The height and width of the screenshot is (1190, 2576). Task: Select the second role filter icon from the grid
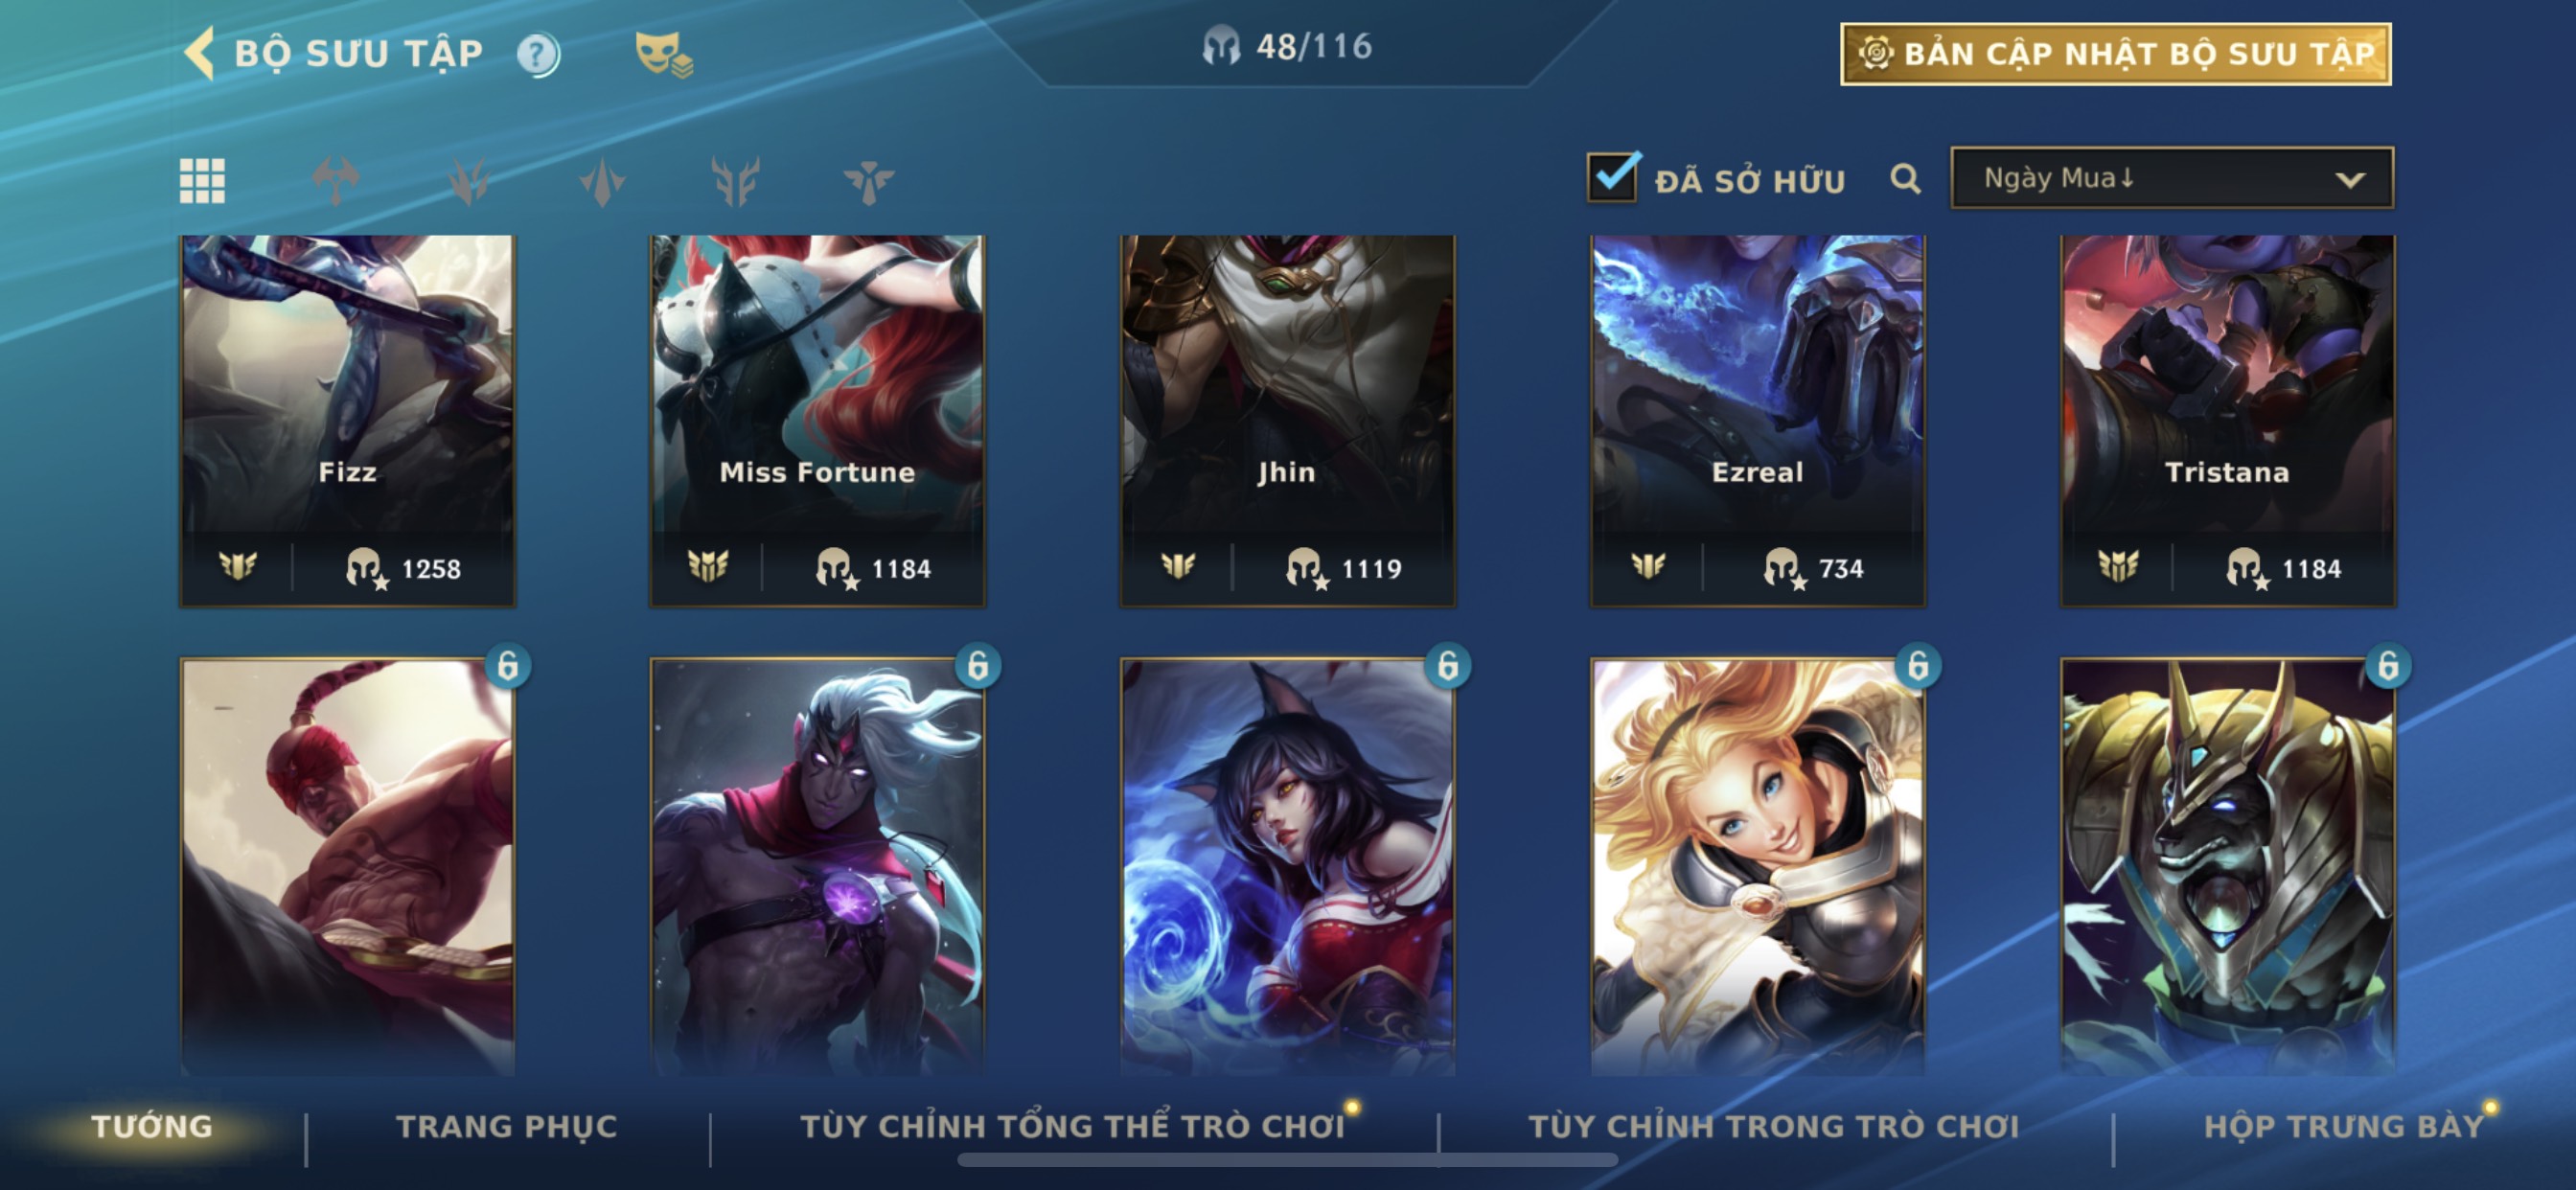point(468,181)
